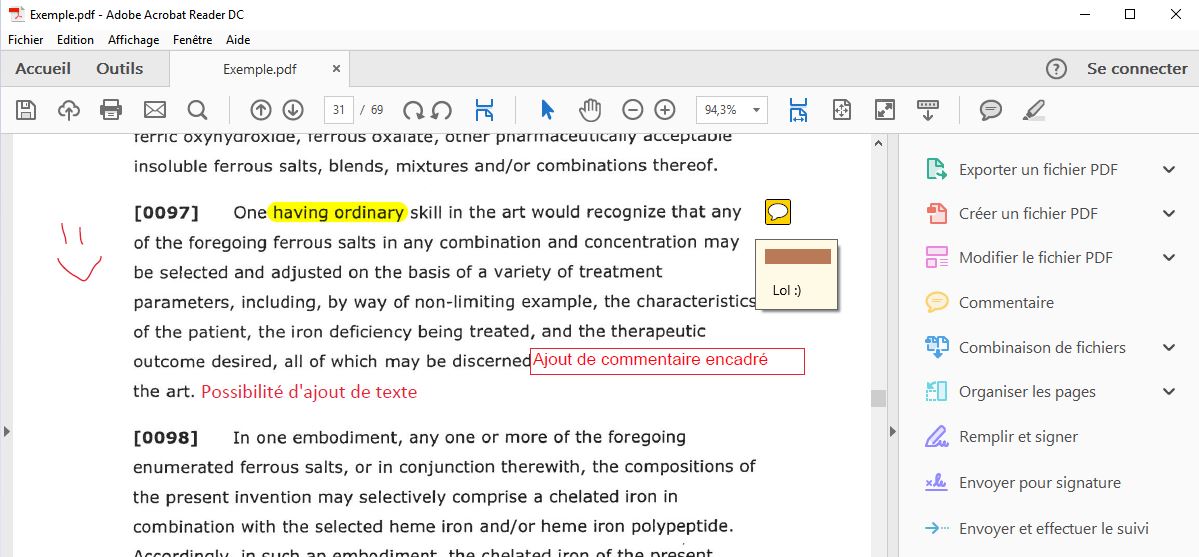The width and height of the screenshot is (1199, 557).
Task: Click the Print file icon
Action: point(111,110)
